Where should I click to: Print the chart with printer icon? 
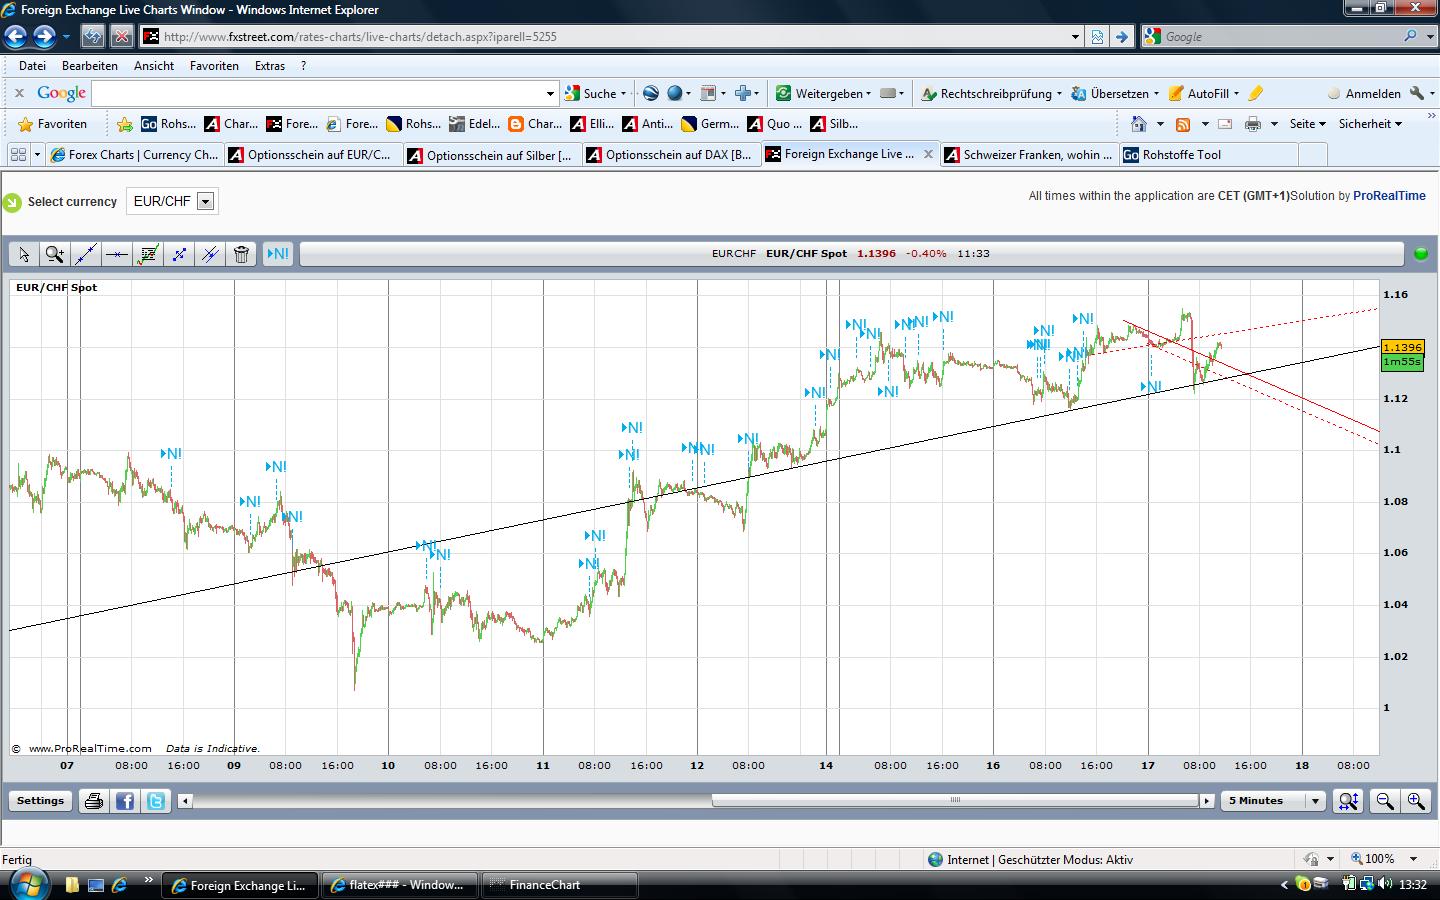tap(94, 801)
